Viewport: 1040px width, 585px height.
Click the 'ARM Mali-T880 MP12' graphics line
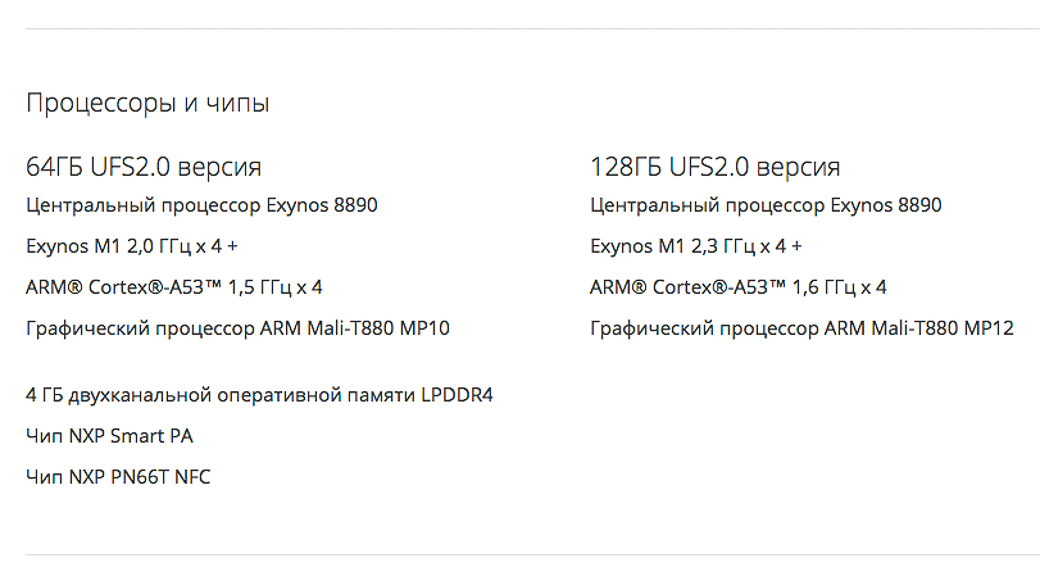pos(802,329)
